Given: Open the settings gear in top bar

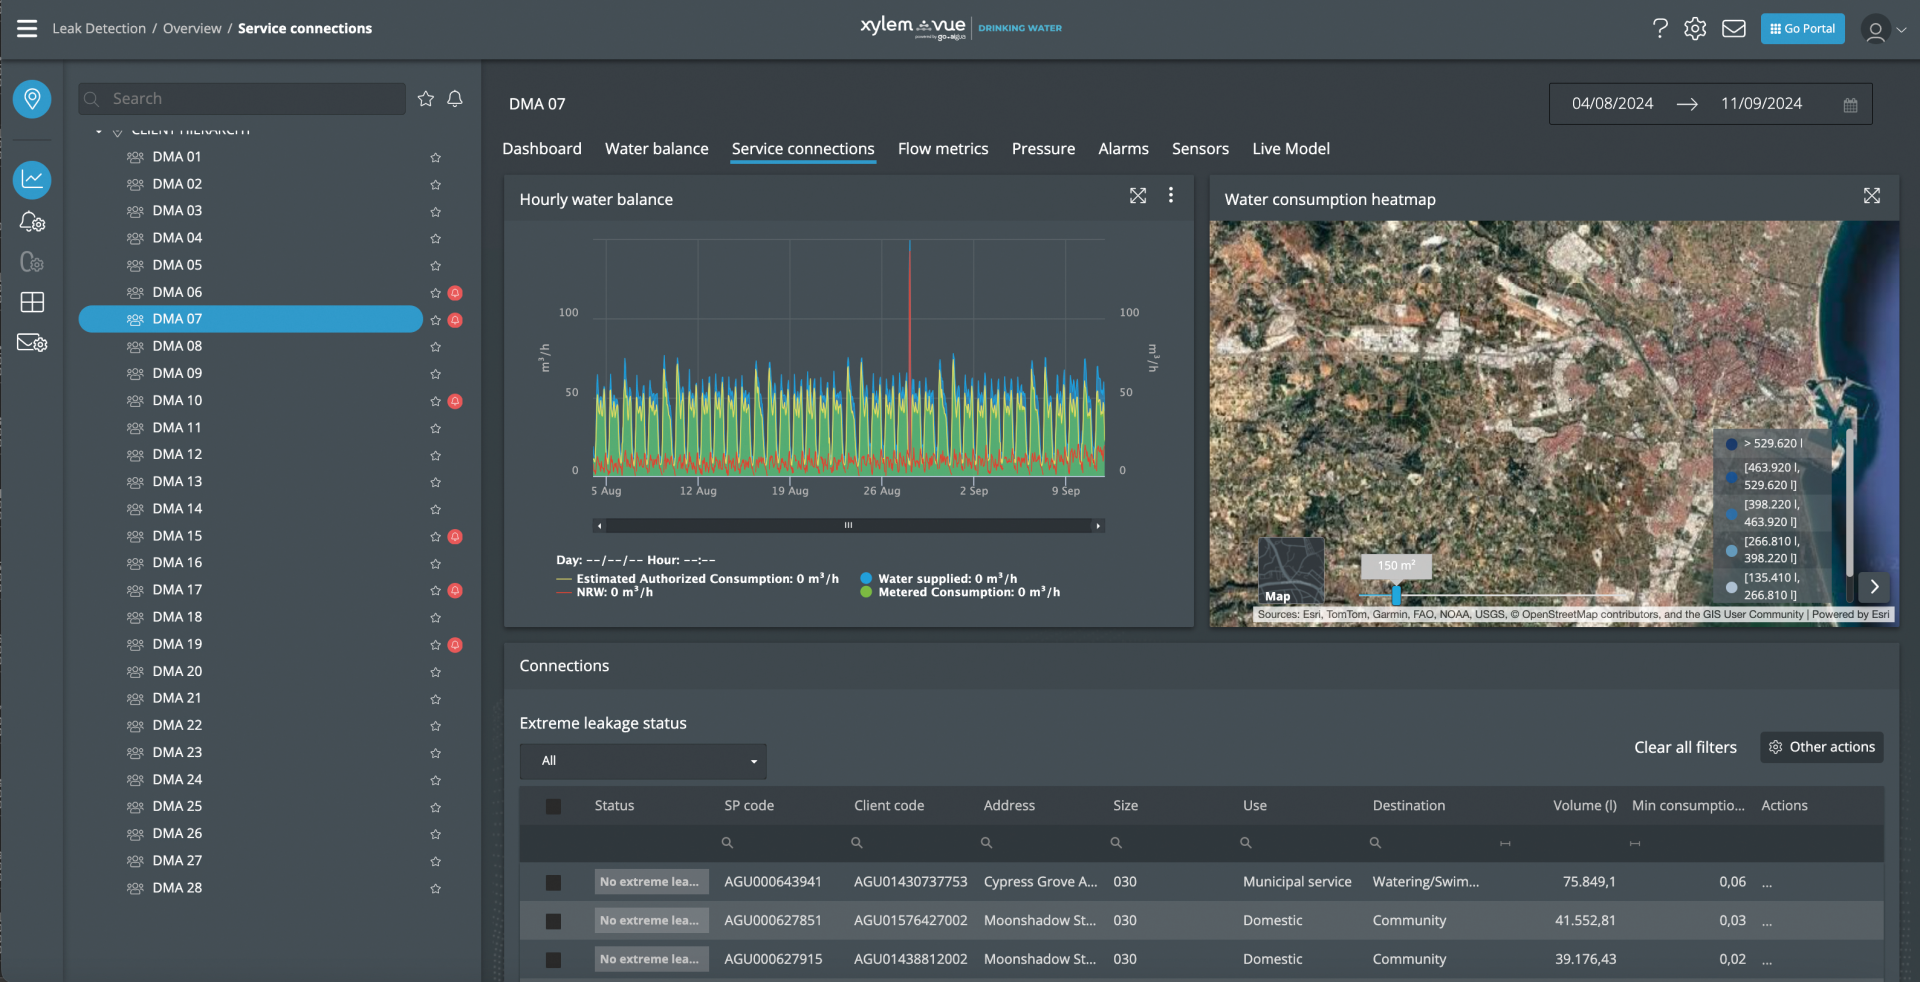Looking at the screenshot, I should pos(1695,29).
